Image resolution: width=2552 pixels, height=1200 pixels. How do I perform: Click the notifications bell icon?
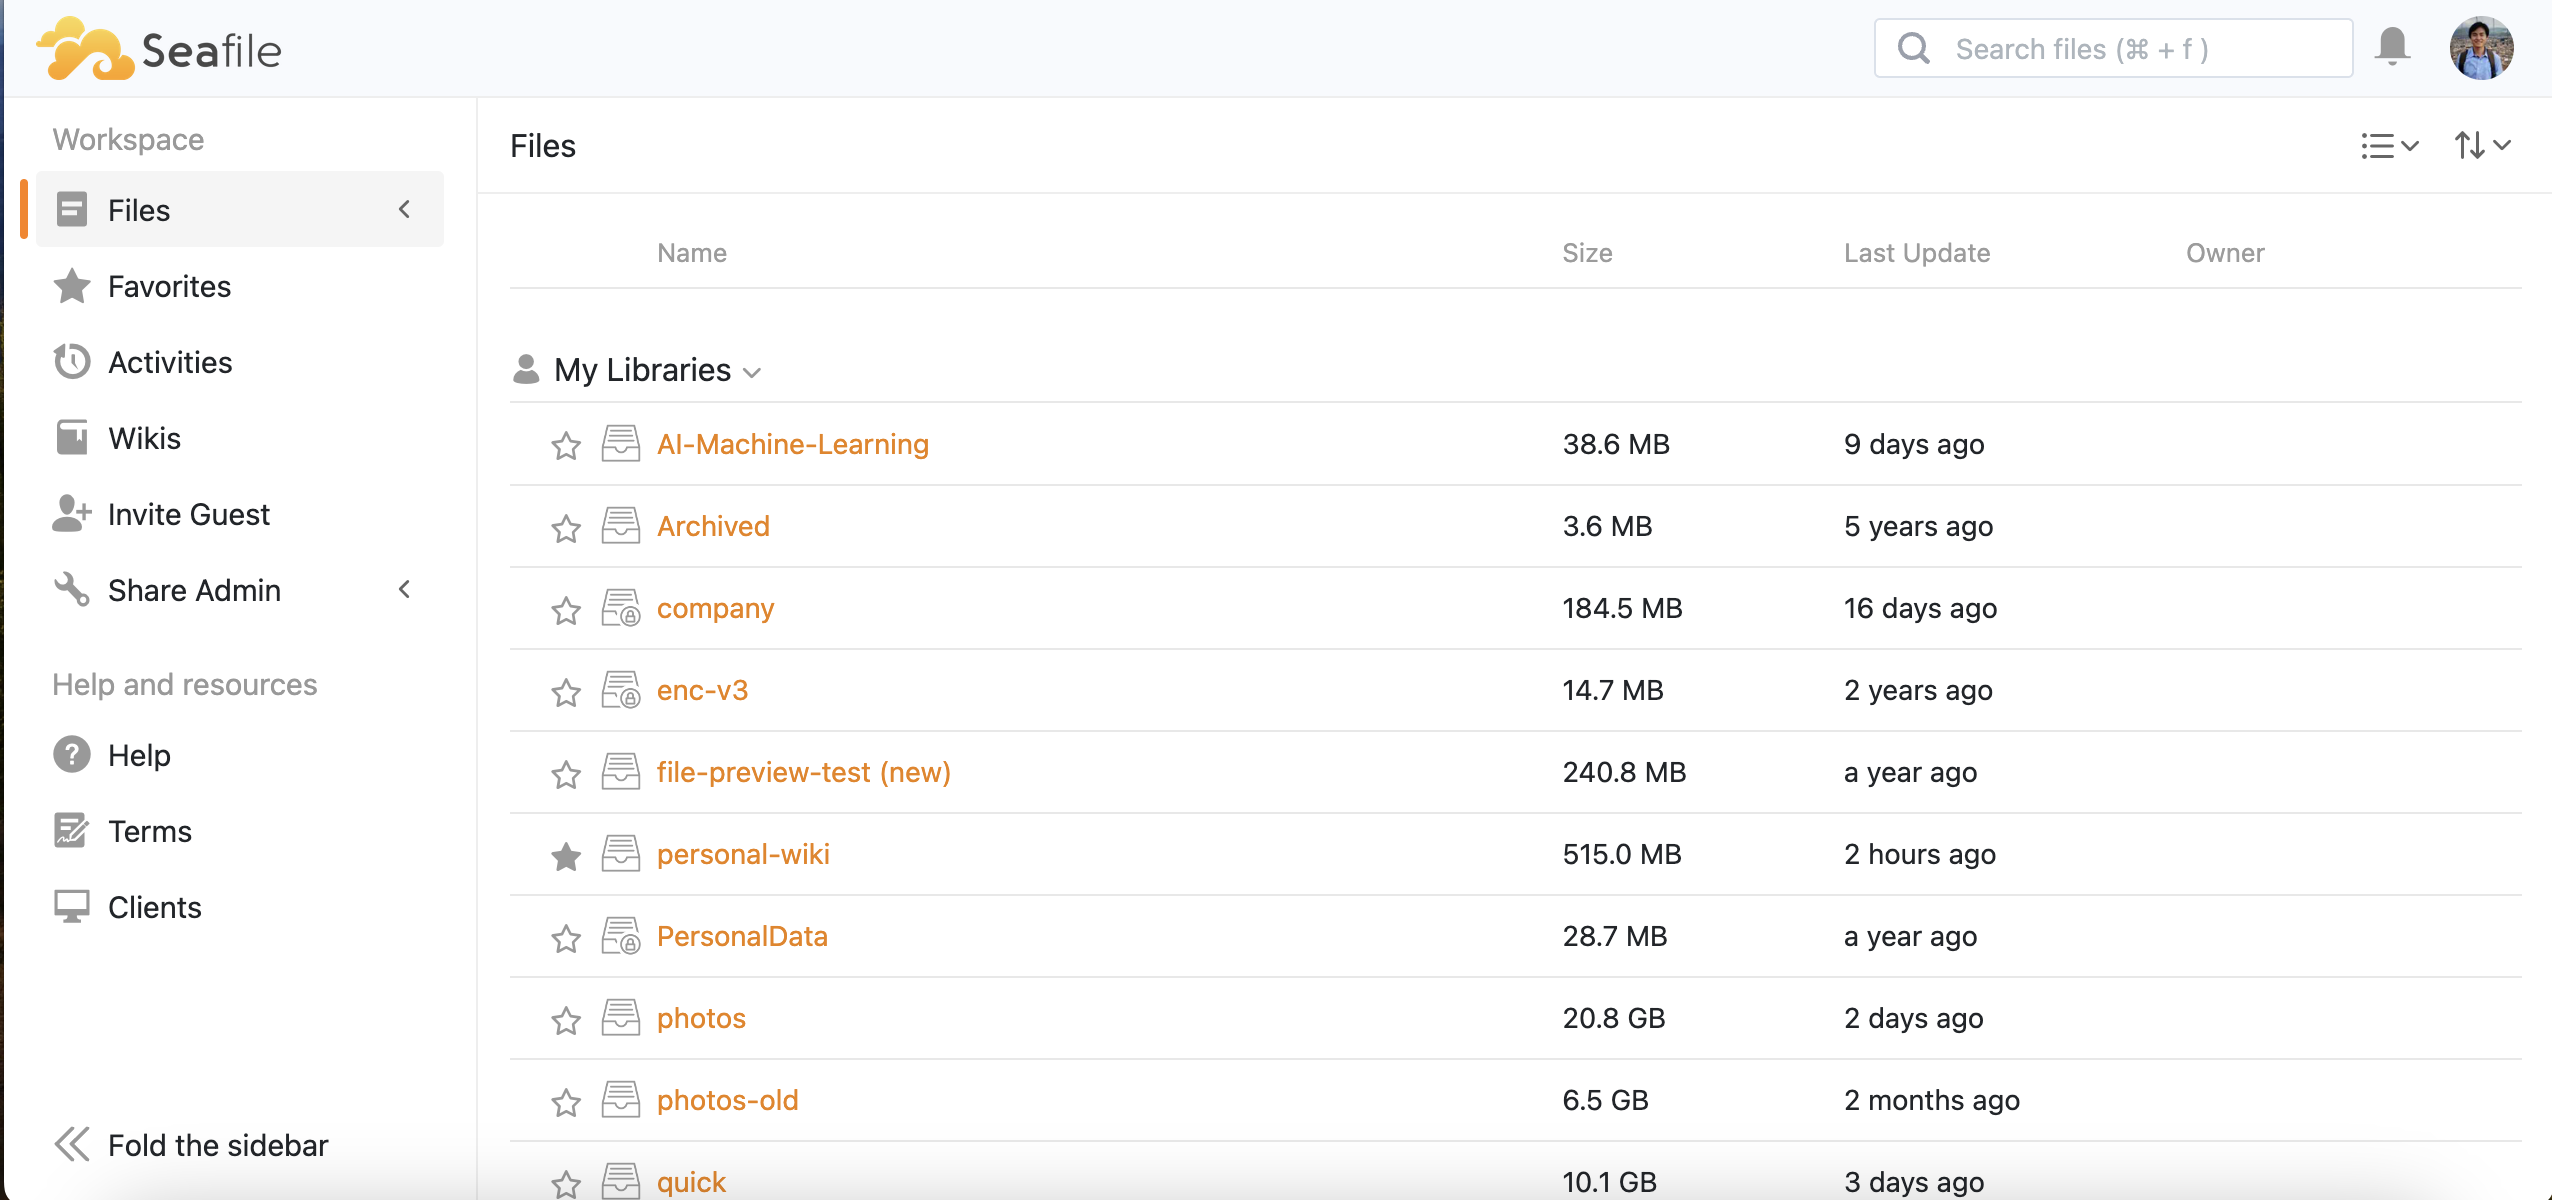2392,47
